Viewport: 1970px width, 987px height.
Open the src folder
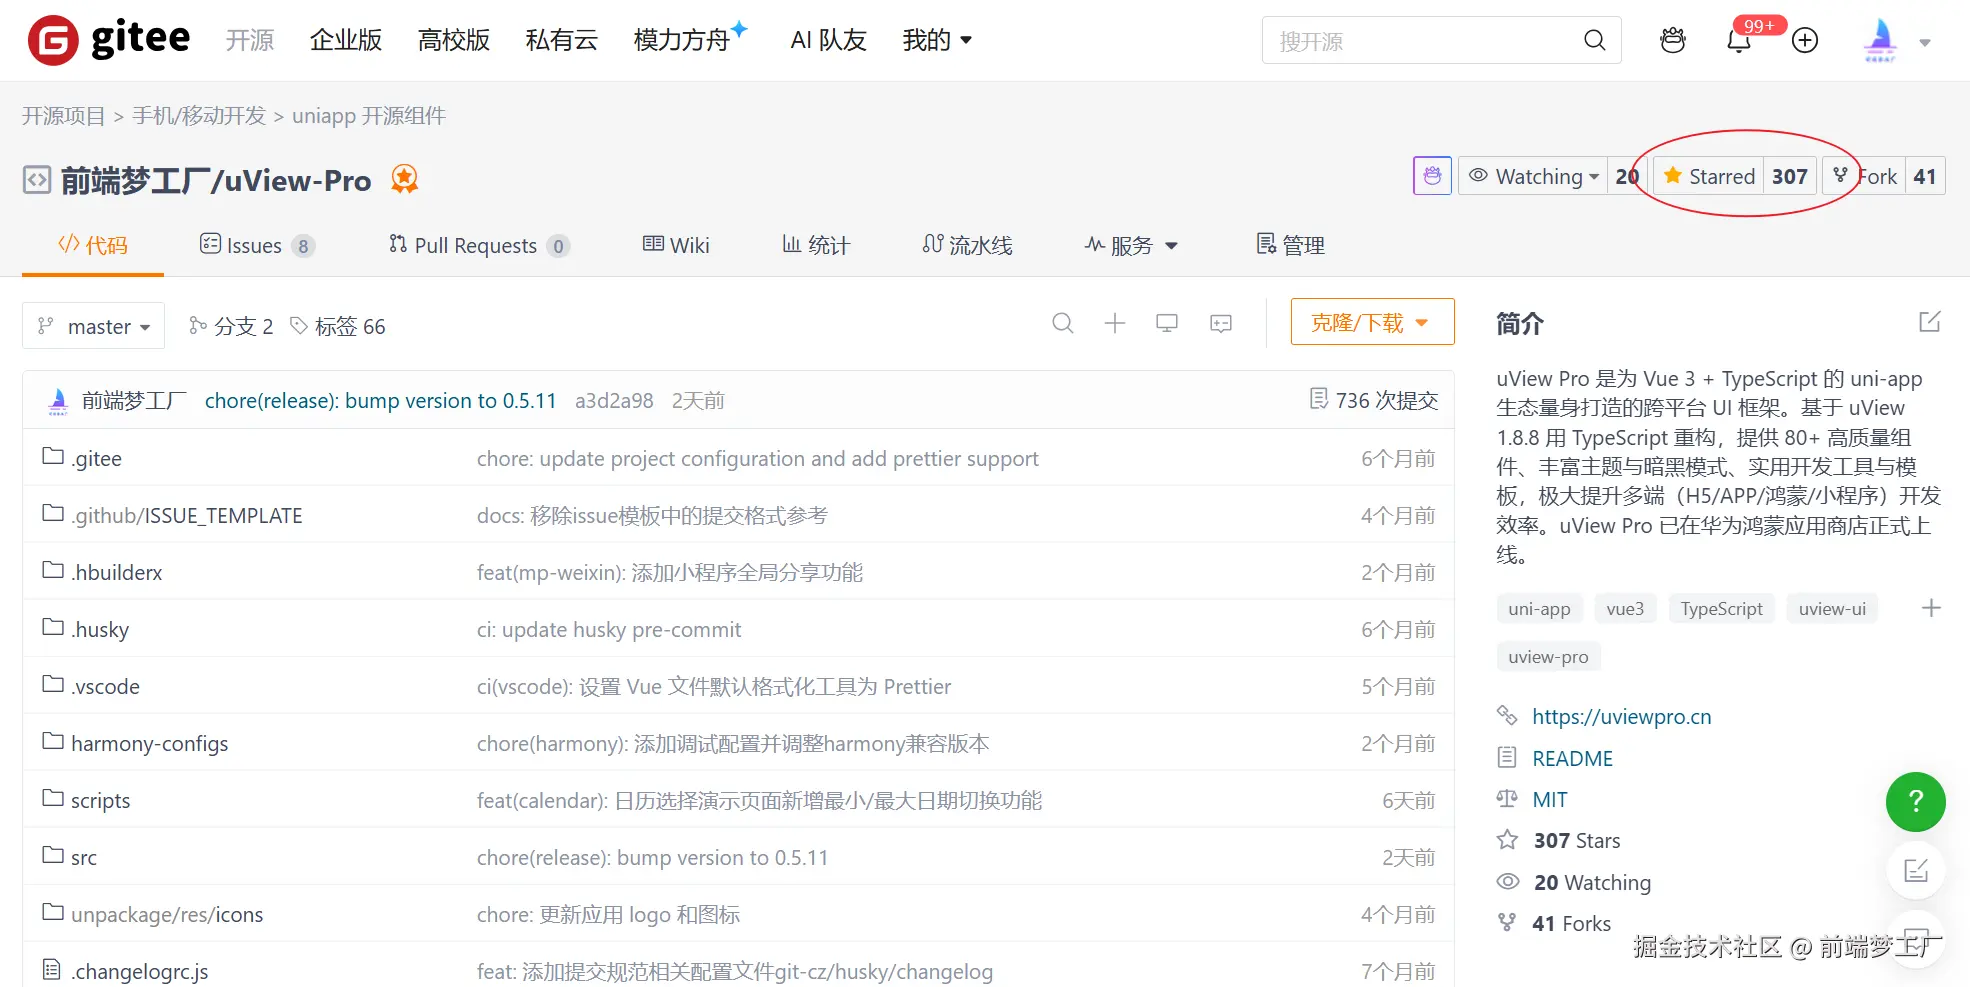[x=84, y=858]
